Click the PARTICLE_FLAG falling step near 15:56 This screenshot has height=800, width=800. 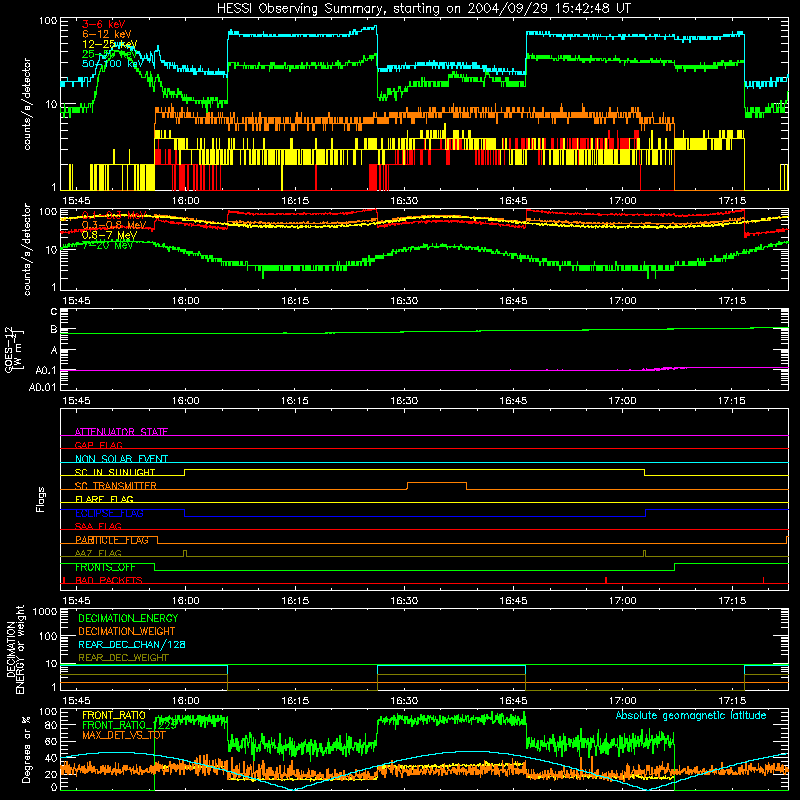158,540
